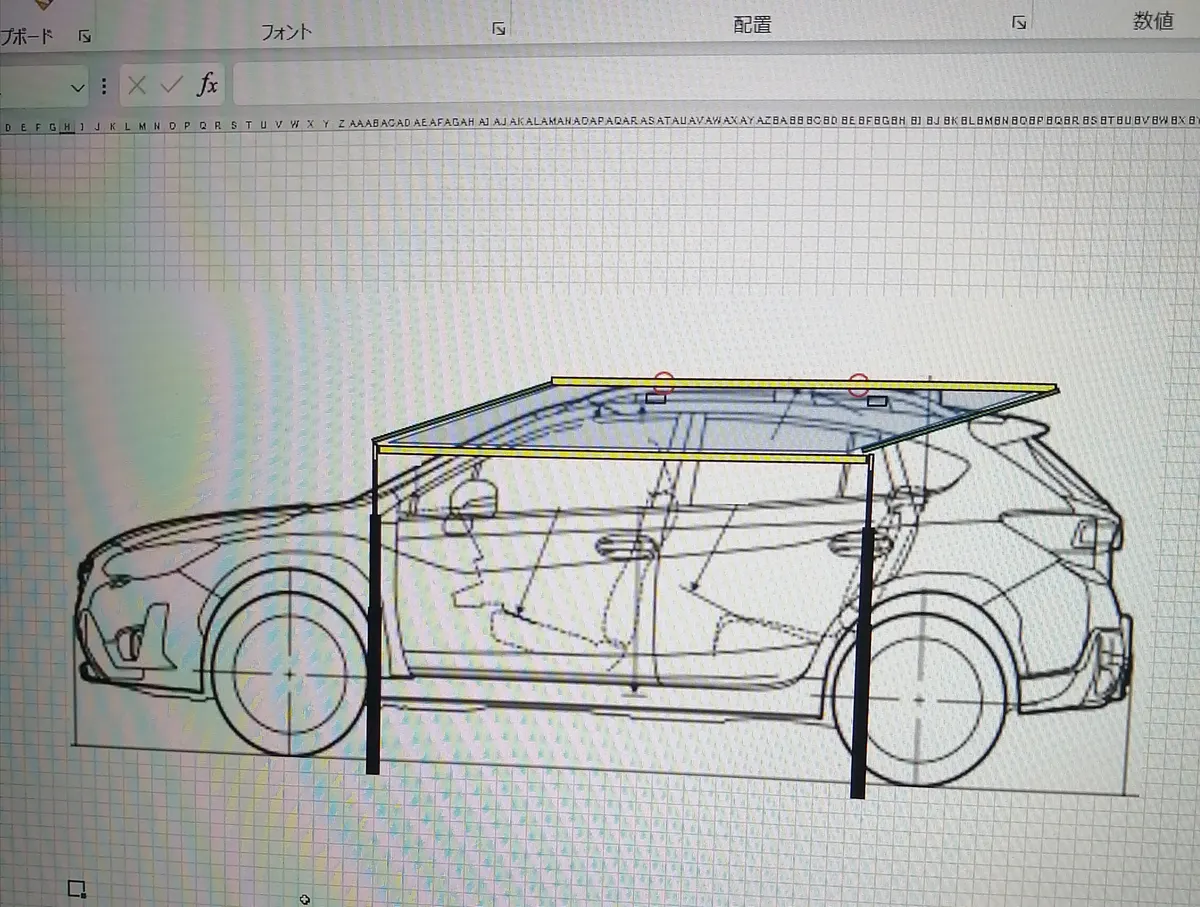This screenshot has height=907, width=1200.
Task: Open the 配置 settings dialog launcher
Action: 1018,23
